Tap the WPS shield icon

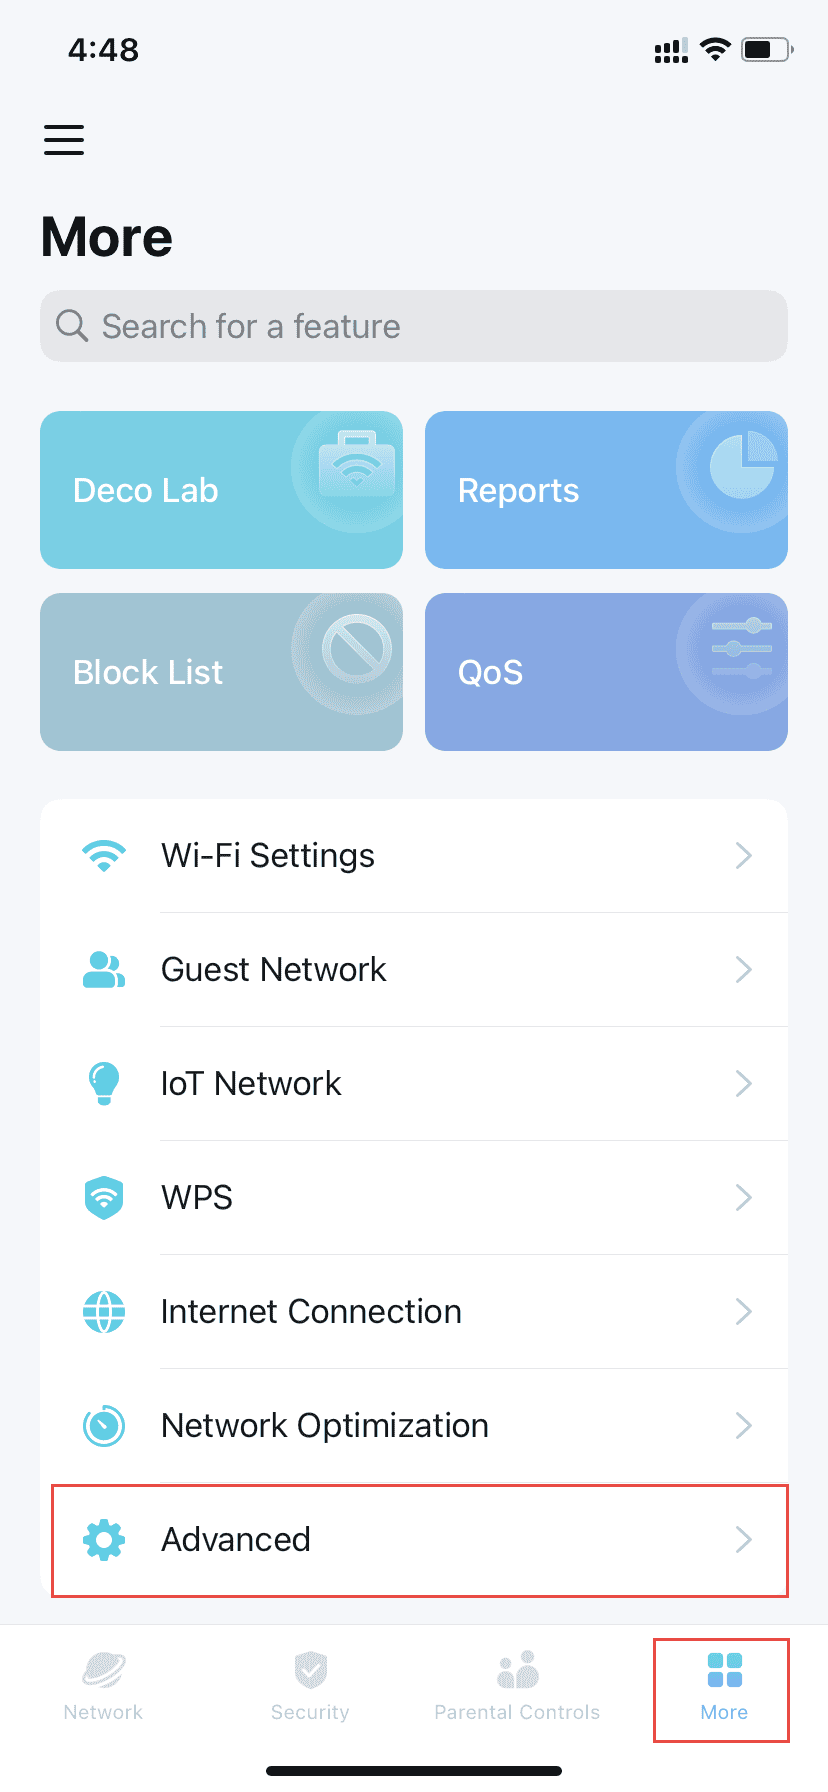pos(104,1198)
